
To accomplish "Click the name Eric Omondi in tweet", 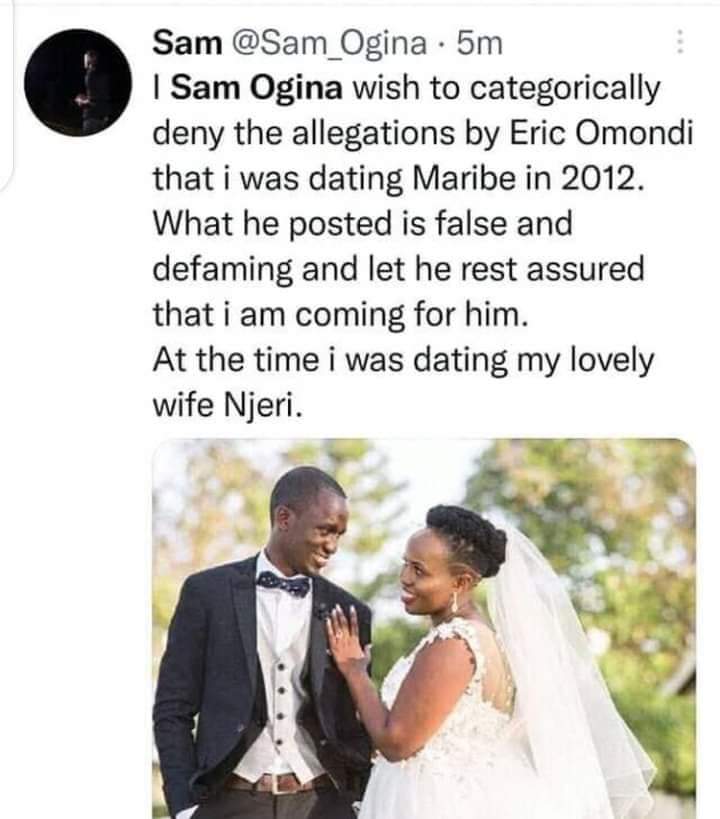I will click(x=601, y=133).
